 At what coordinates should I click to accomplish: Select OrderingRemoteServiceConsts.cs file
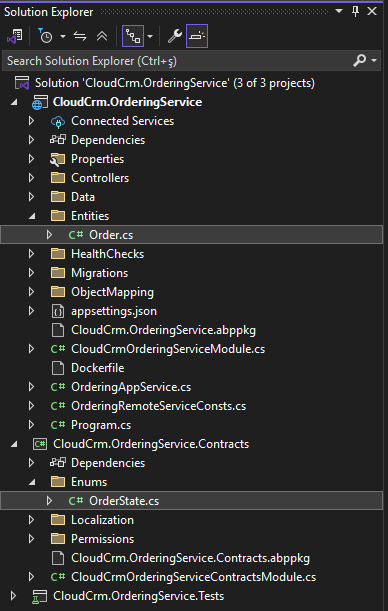(159, 406)
